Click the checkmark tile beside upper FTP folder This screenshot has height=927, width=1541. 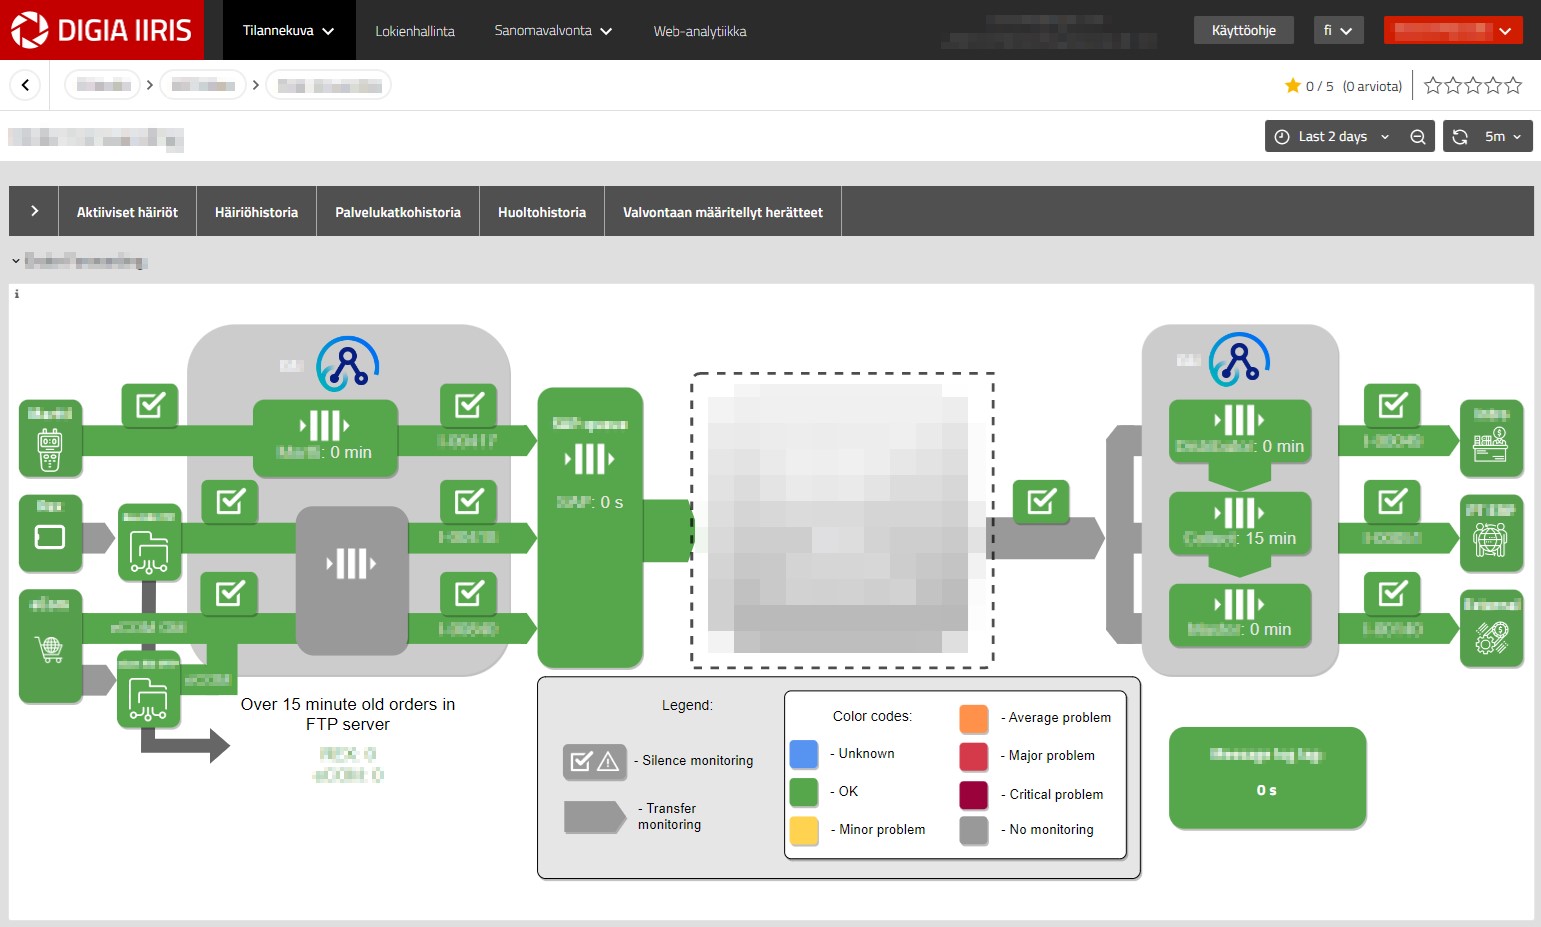coord(230,501)
